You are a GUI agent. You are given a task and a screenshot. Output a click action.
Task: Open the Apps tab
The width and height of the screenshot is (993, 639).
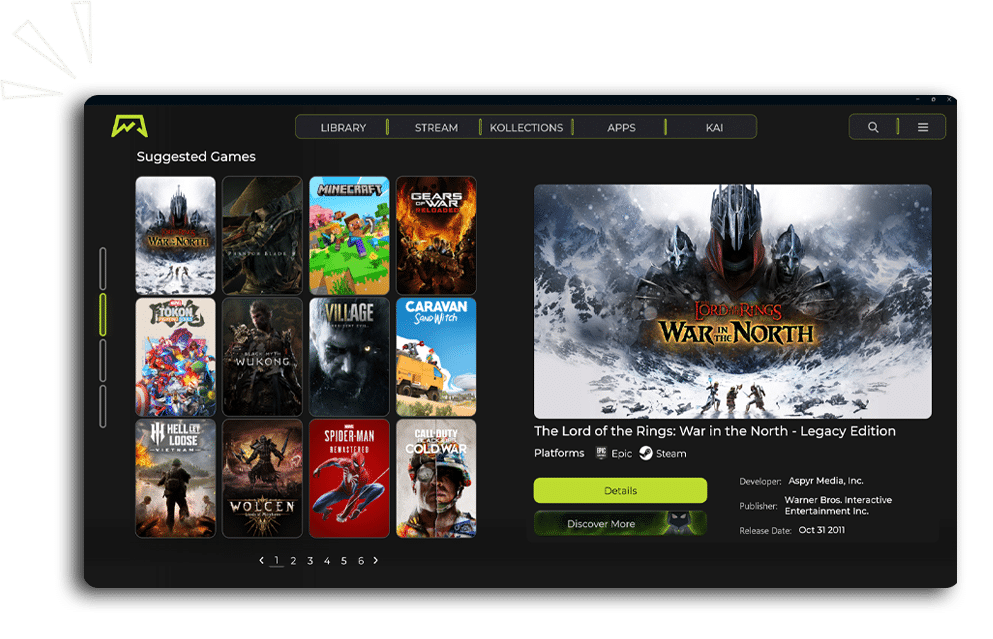point(621,127)
